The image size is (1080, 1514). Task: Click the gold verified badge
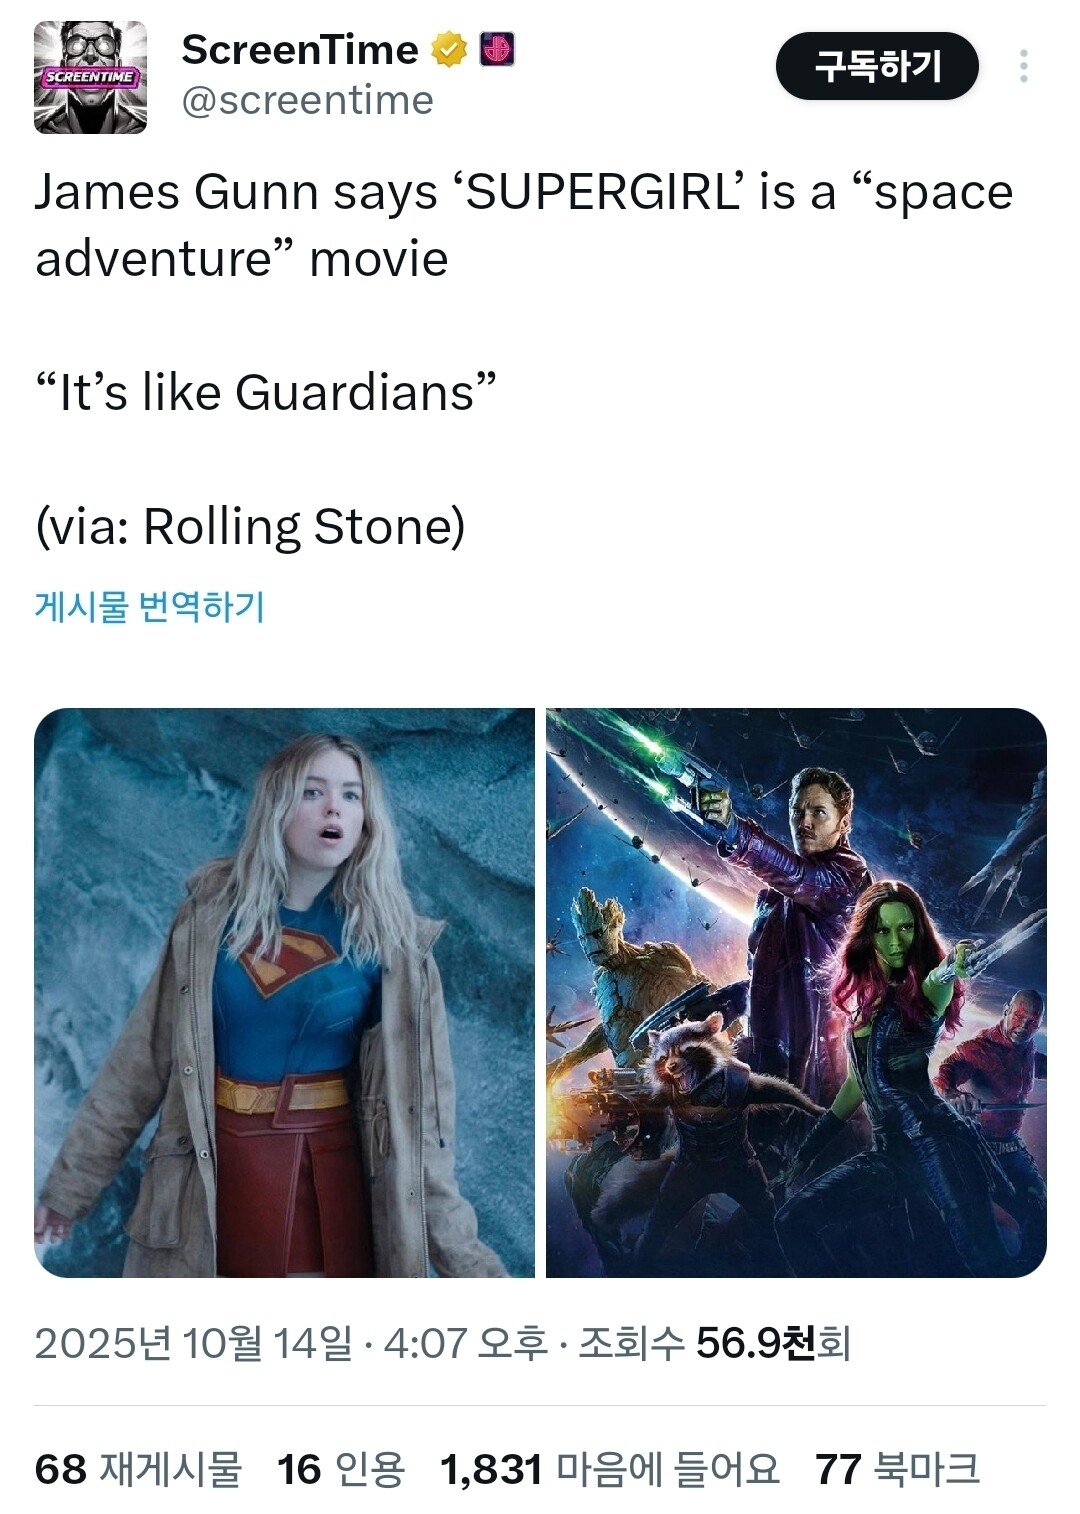click(x=449, y=49)
